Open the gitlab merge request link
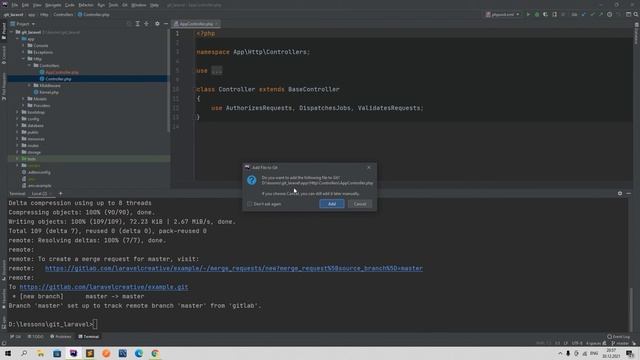Viewport: 640px width, 360px height. (x=233, y=268)
